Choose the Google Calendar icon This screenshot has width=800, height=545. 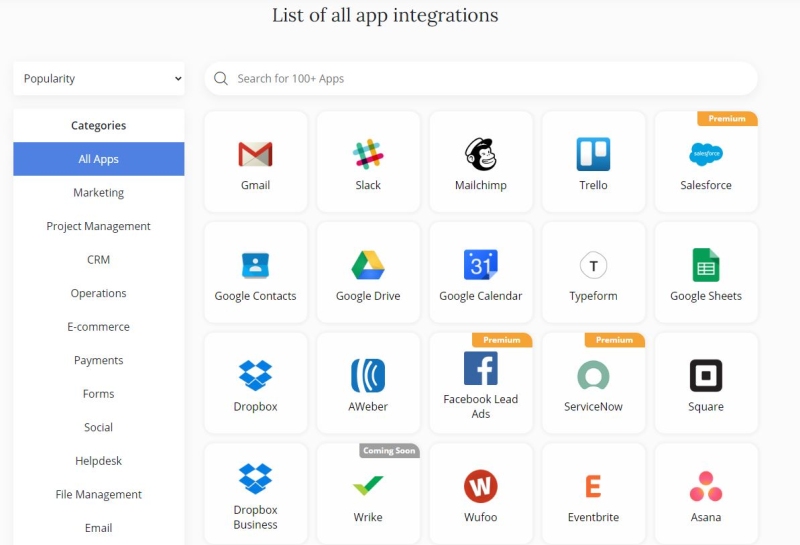481,265
